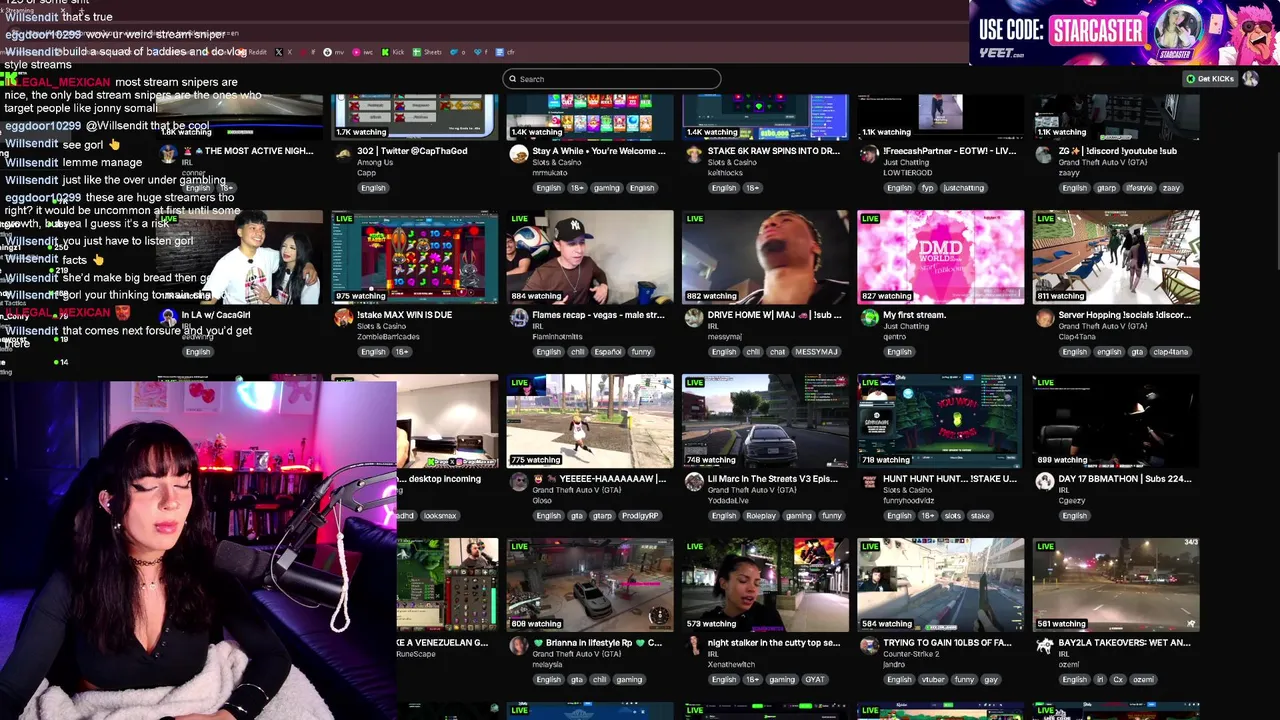Click Cgeezy's channel avatar

click(x=1044, y=482)
